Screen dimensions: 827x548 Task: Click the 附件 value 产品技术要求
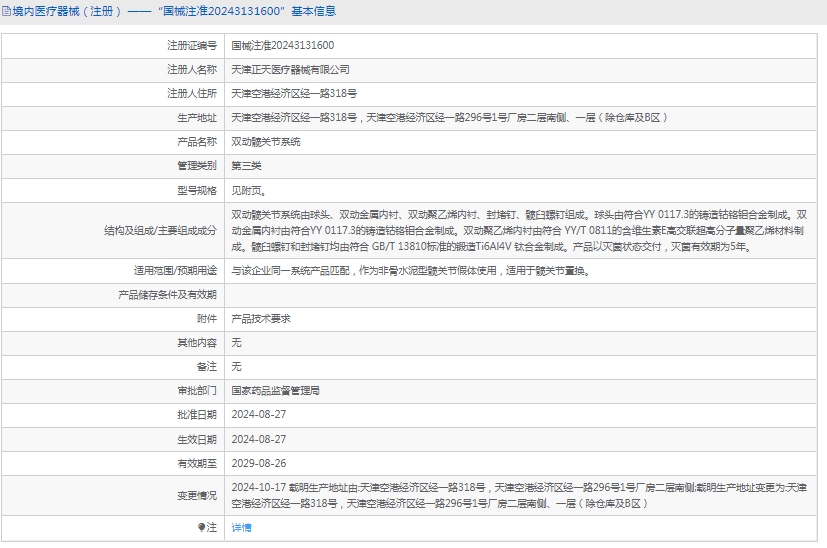[x=260, y=319]
